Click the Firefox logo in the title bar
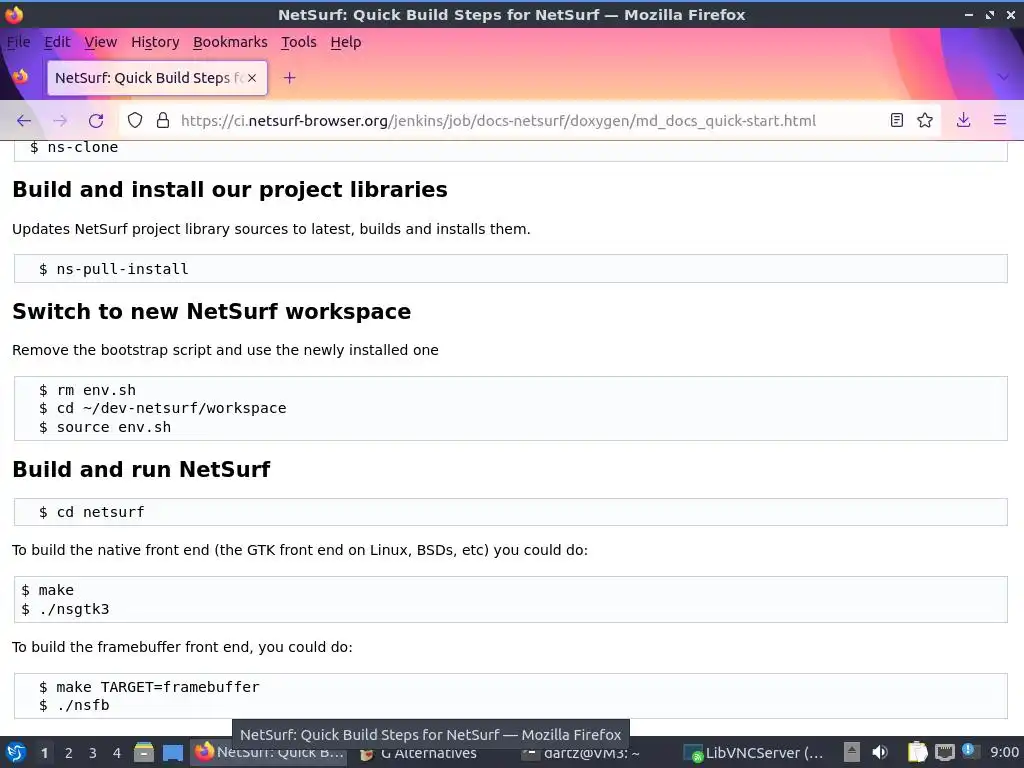1024x768 pixels. pyautogui.click(x=14, y=14)
